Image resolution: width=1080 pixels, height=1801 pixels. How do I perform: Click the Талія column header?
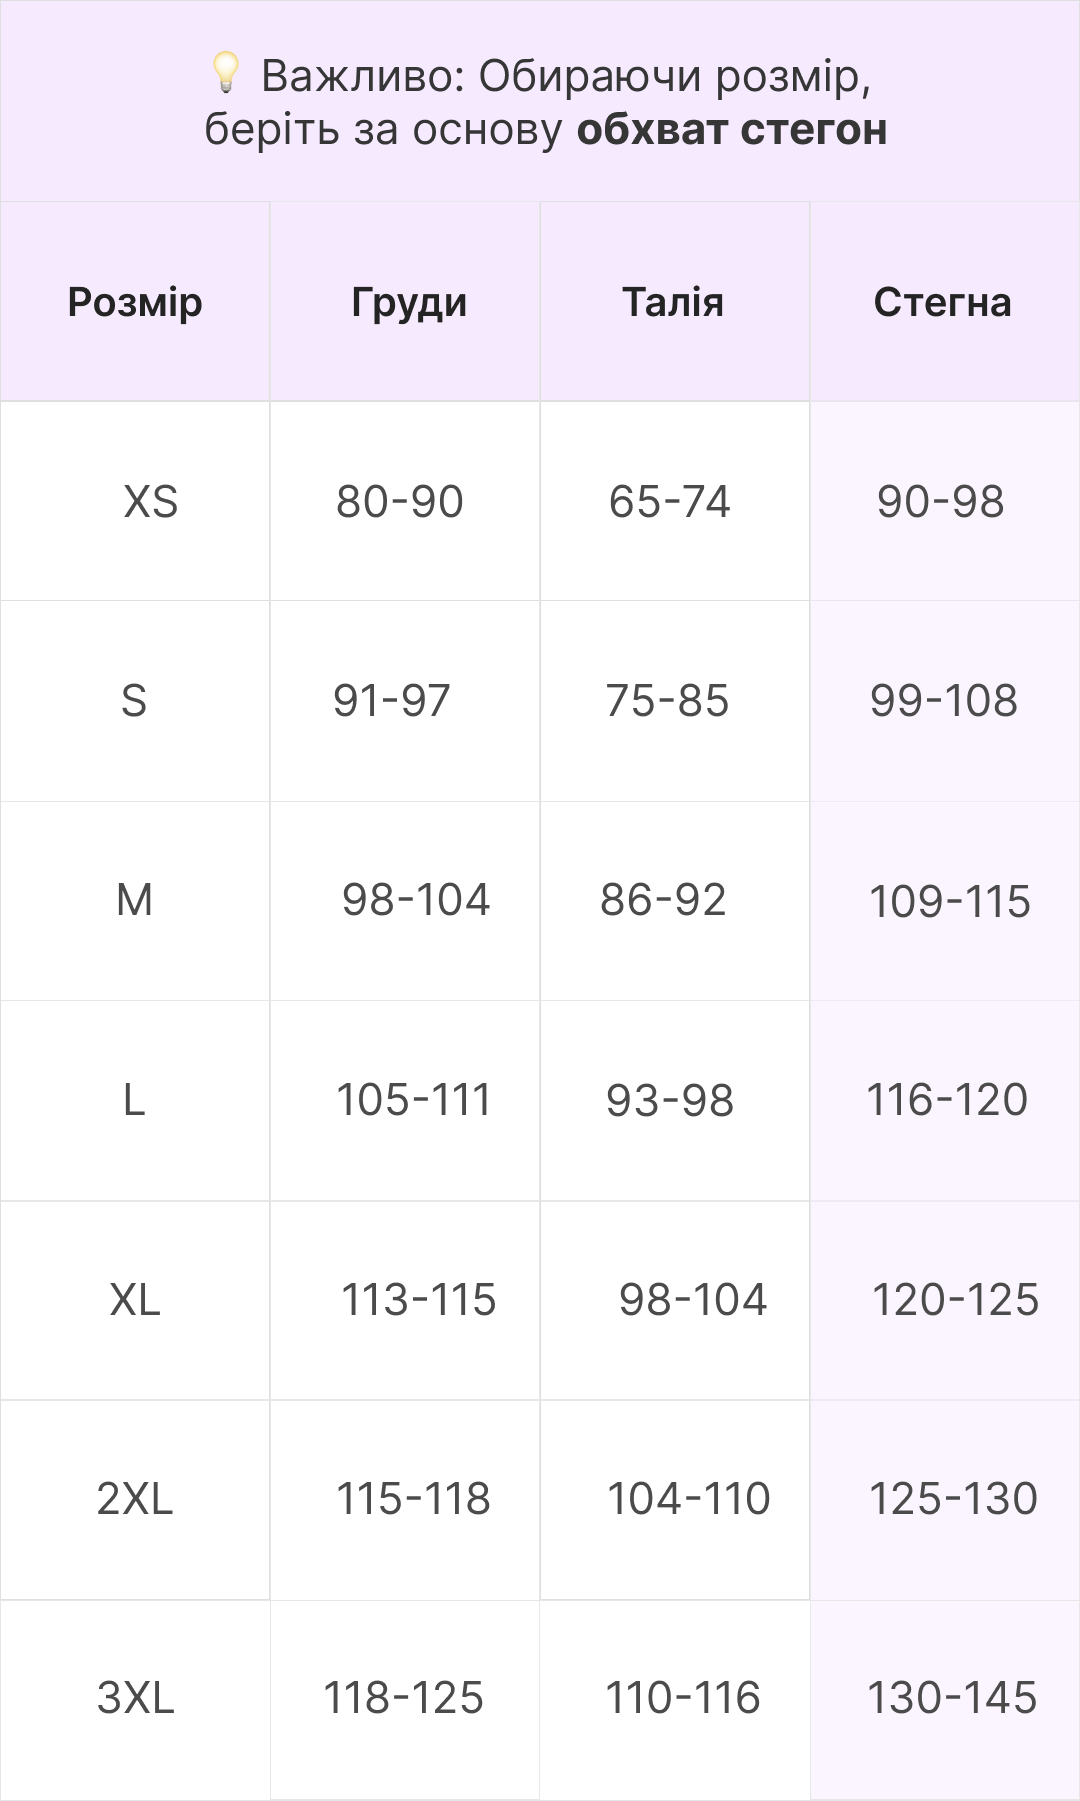pos(673,302)
